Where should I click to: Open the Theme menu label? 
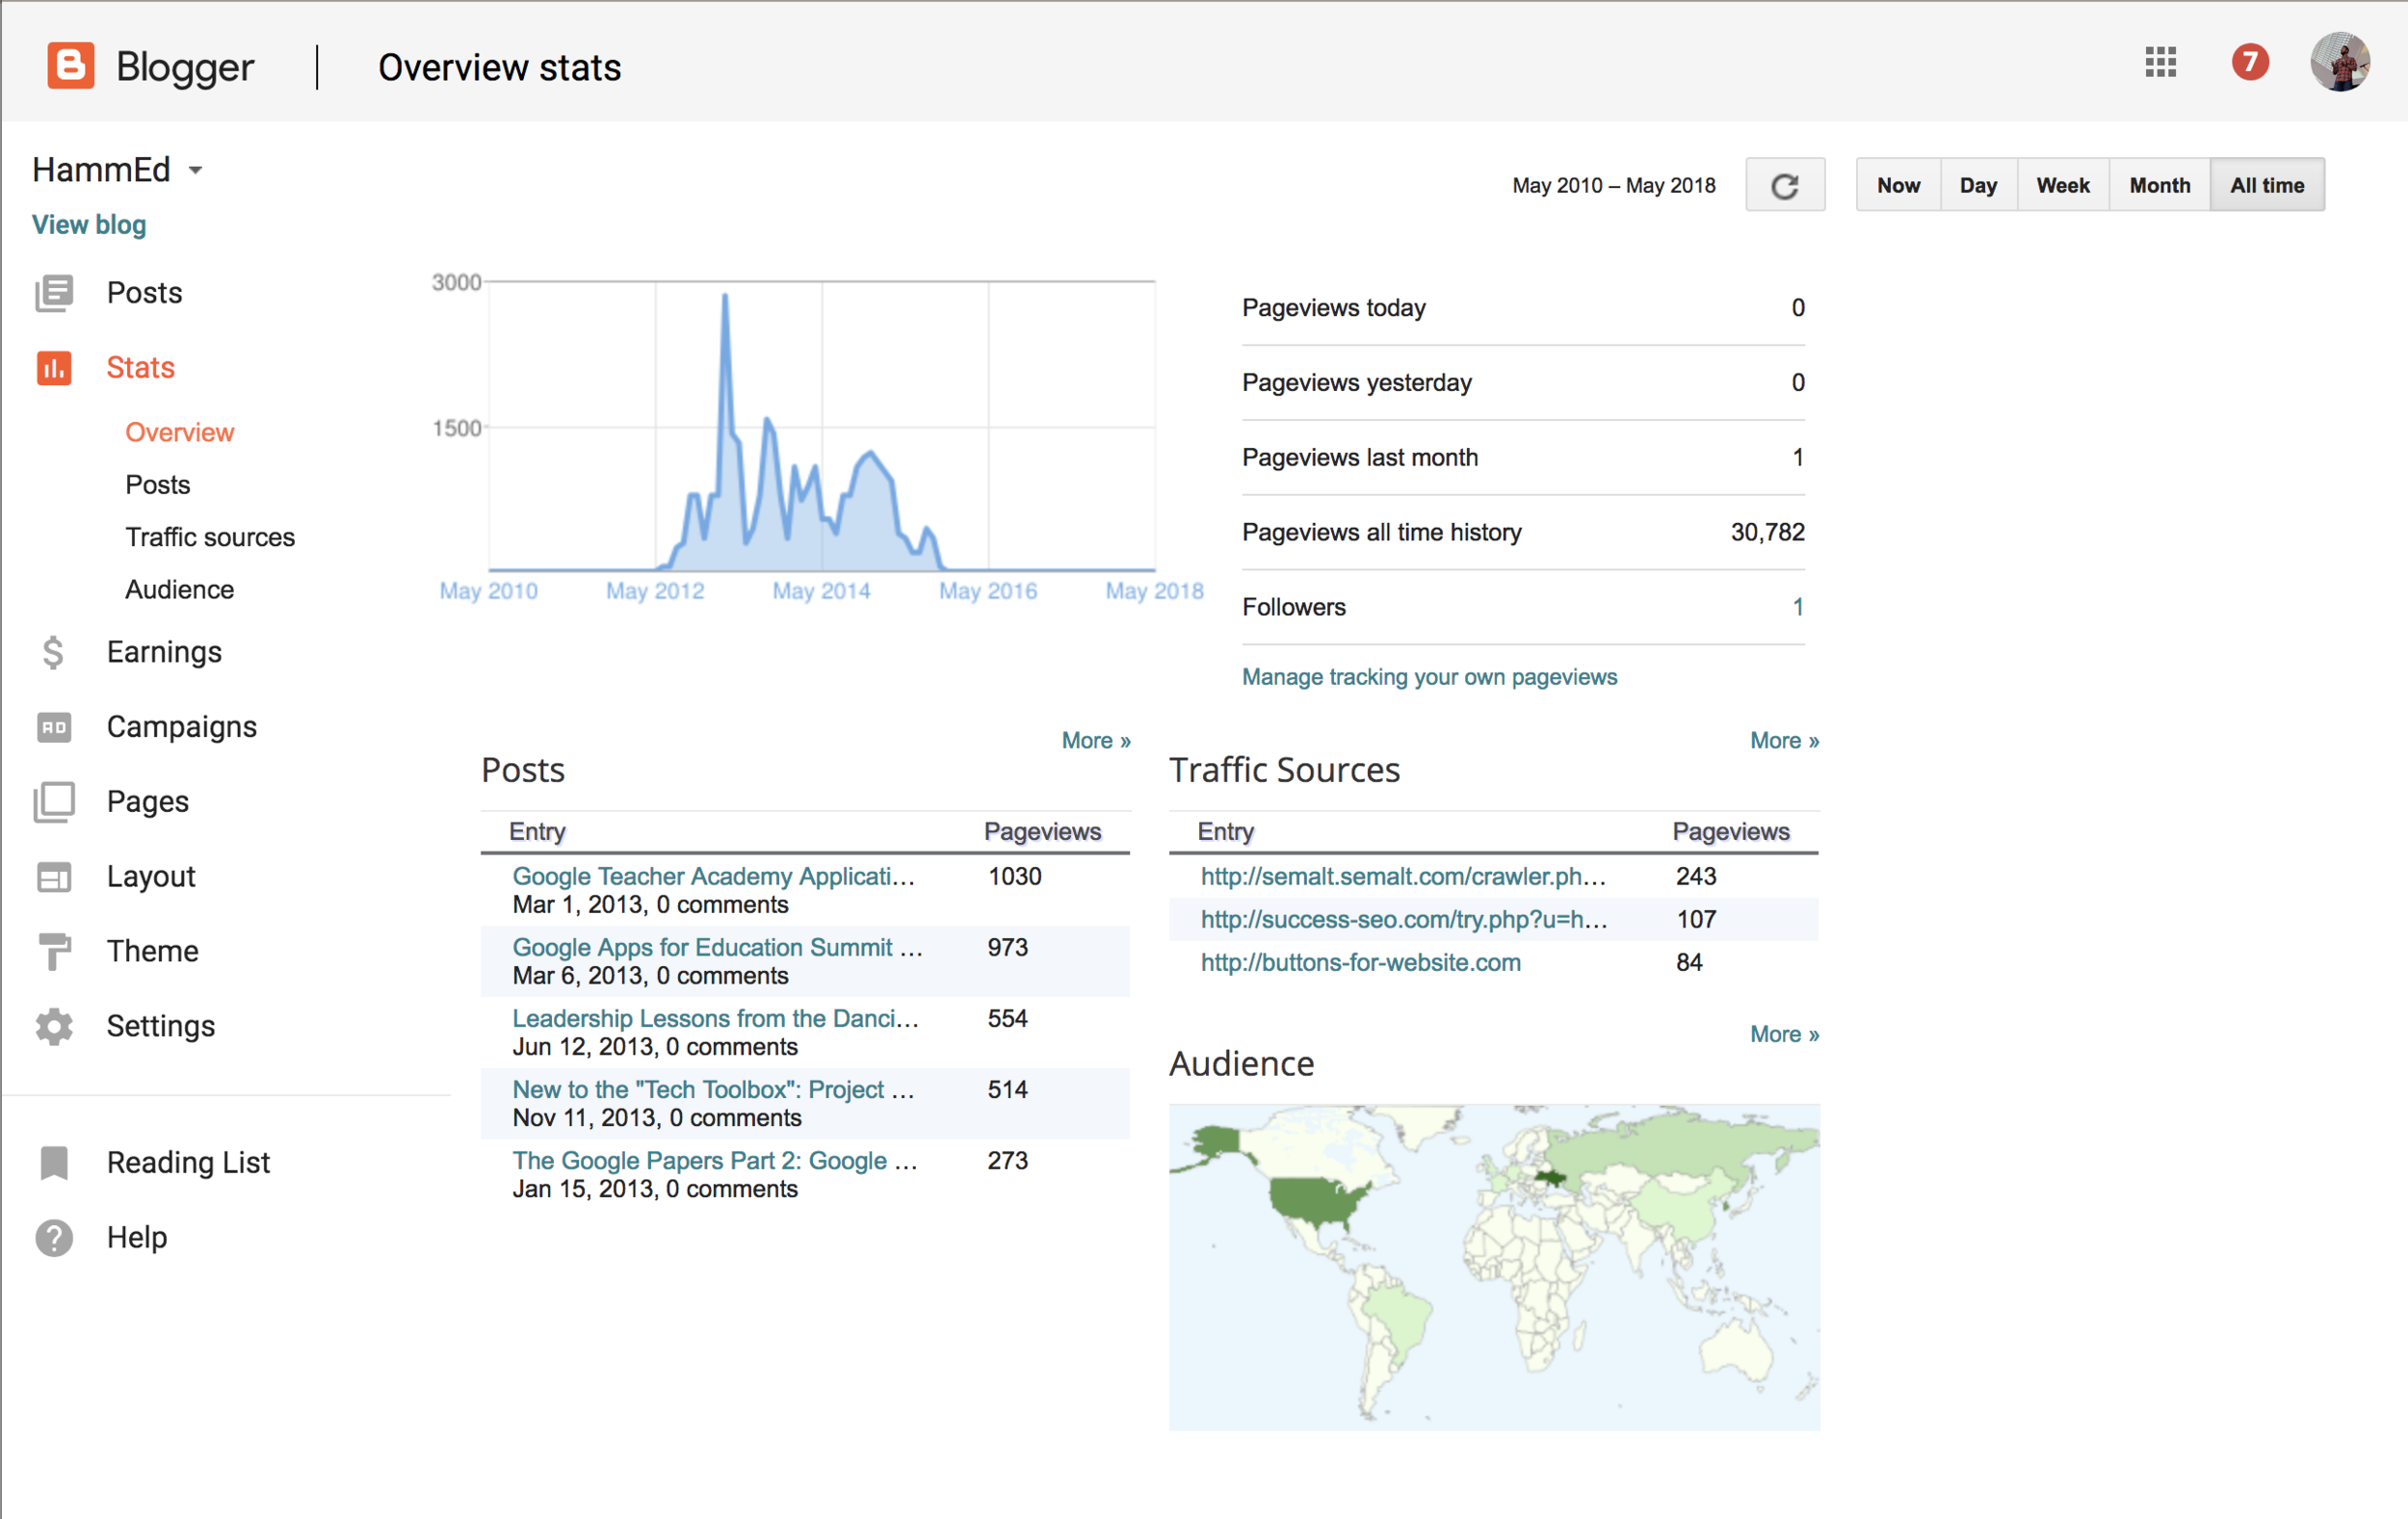click(x=153, y=951)
